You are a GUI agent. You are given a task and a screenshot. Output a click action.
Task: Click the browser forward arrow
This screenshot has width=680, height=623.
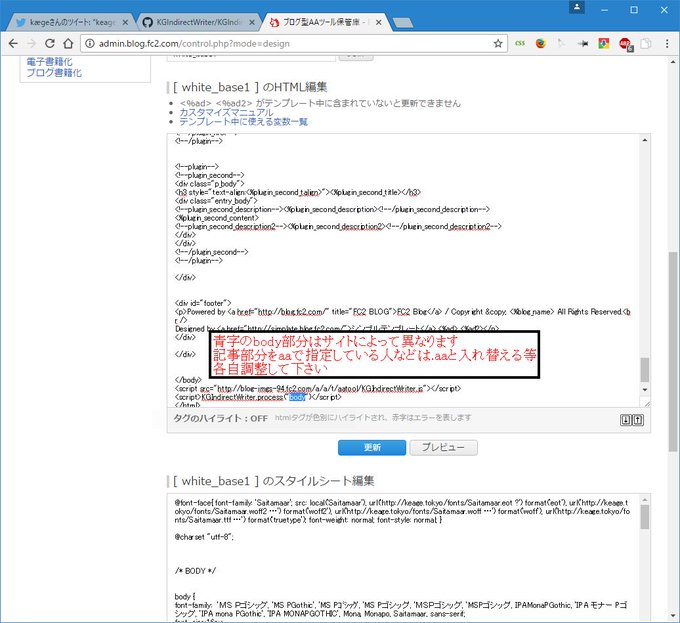[x=31, y=43]
